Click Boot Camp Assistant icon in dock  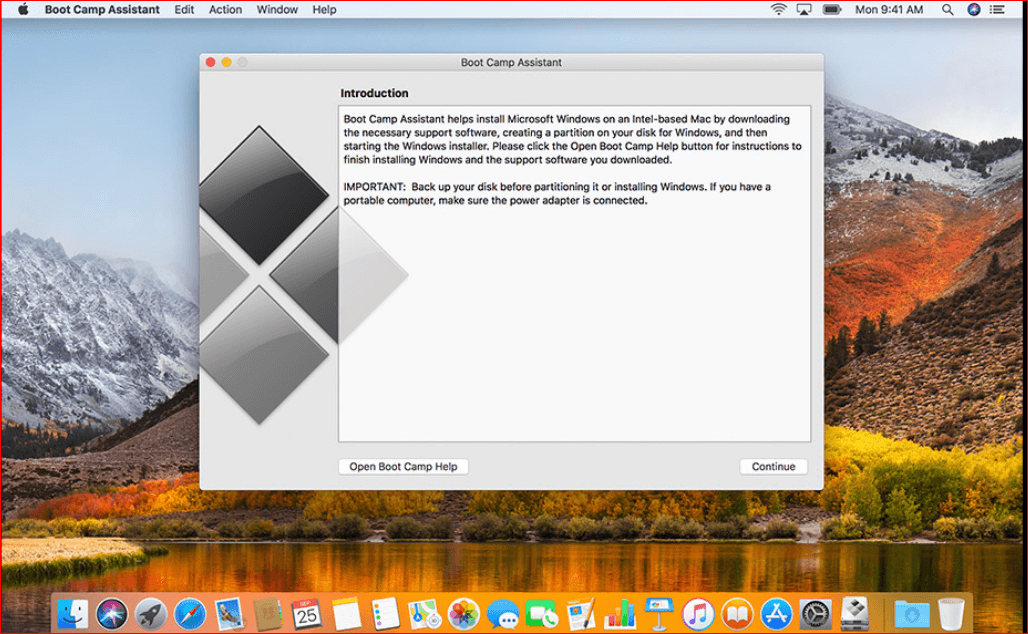(x=855, y=614)
